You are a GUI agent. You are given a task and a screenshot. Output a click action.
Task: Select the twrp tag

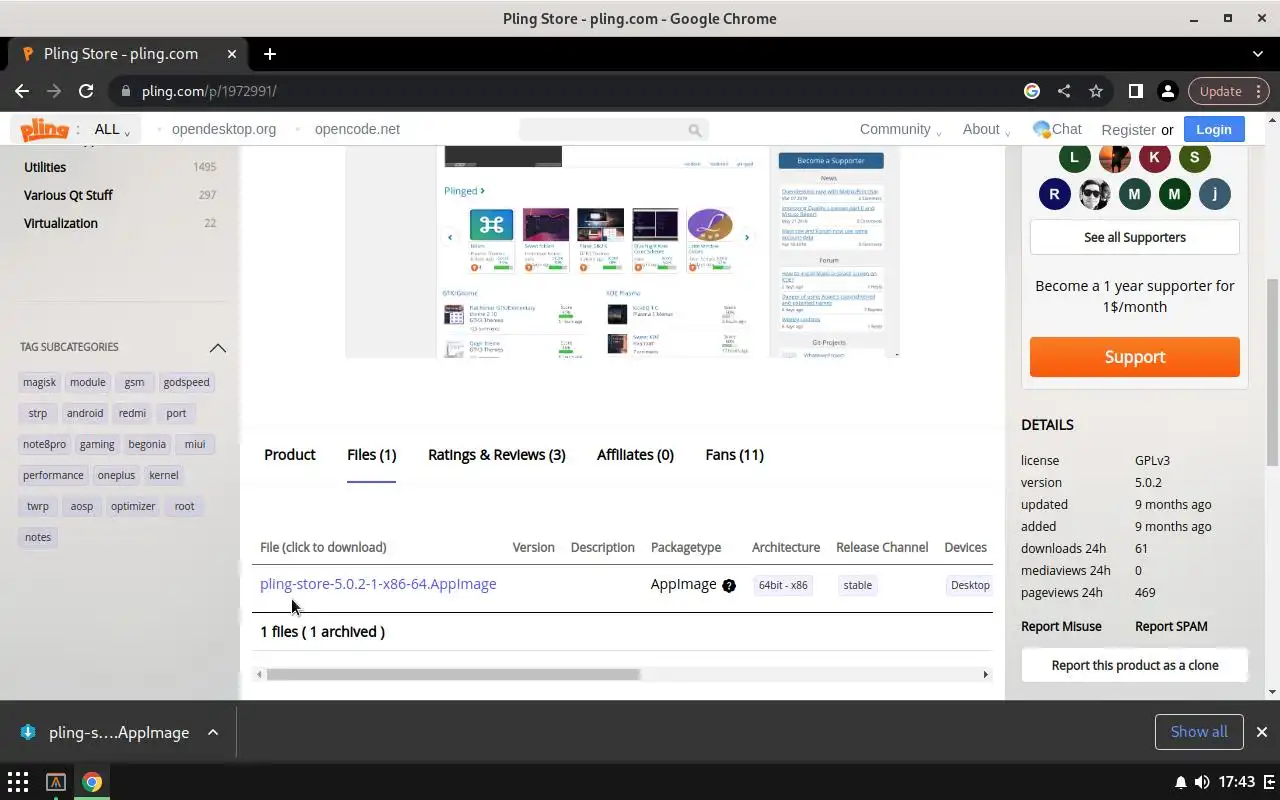point(38,506)
